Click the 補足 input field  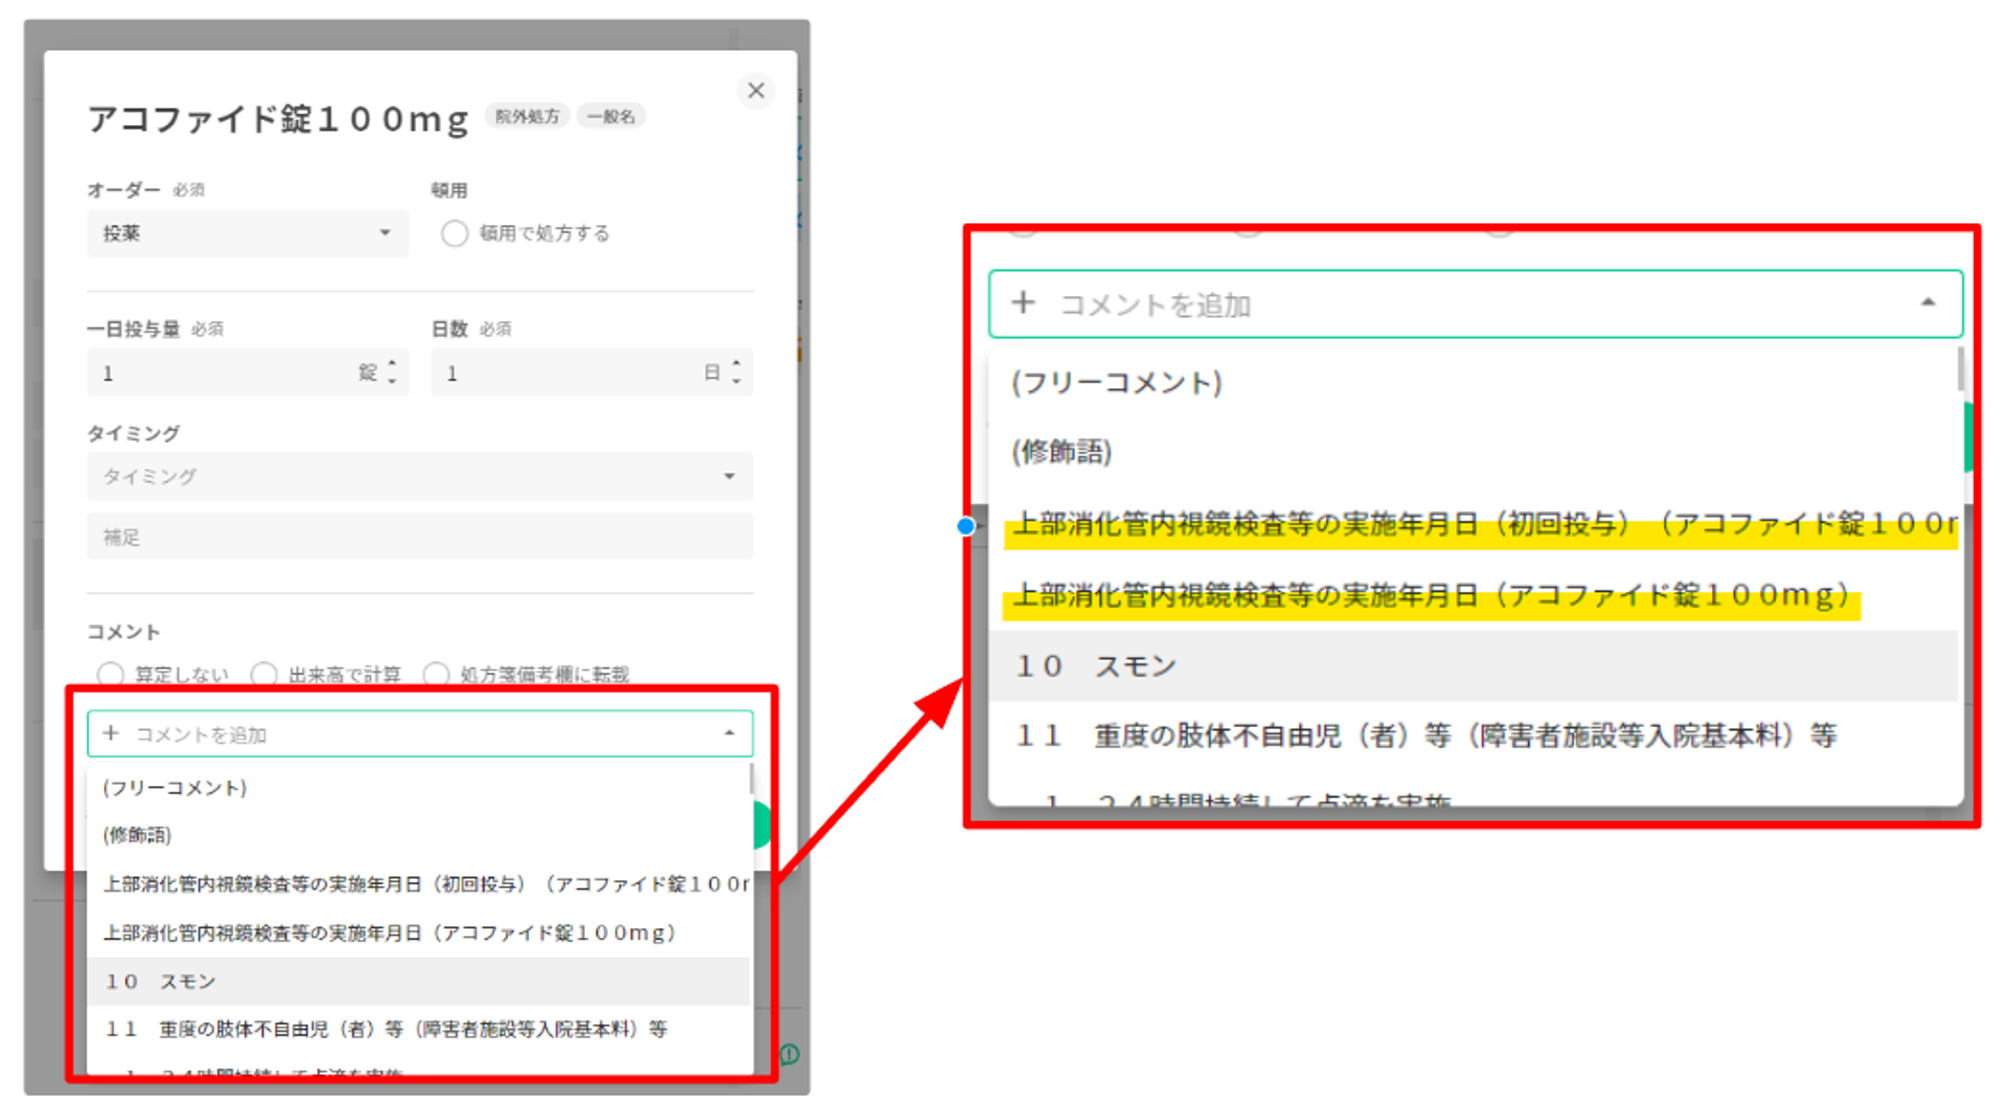tap(420, 537)
